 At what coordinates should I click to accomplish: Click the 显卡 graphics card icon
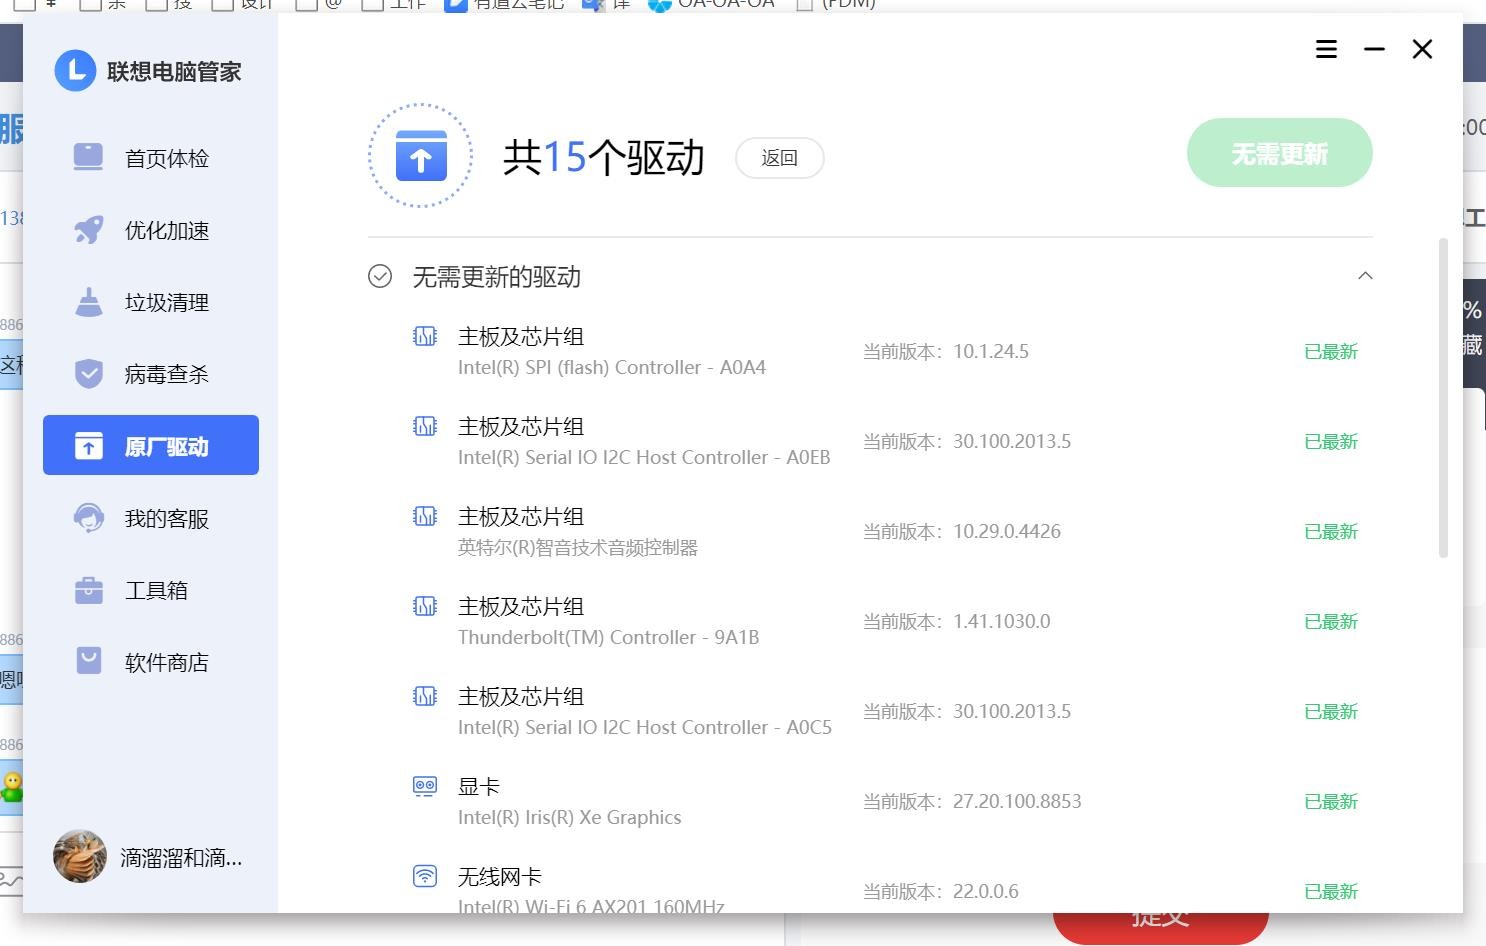click(x=425, y=786)
